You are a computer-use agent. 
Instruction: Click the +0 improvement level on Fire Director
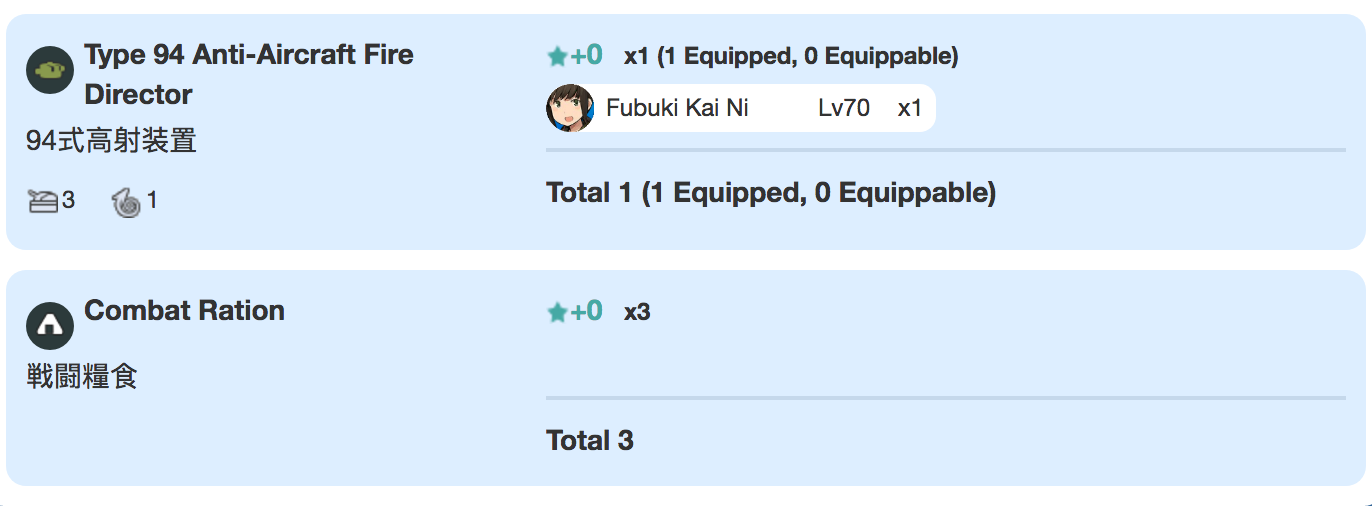[x=586, y=55]
